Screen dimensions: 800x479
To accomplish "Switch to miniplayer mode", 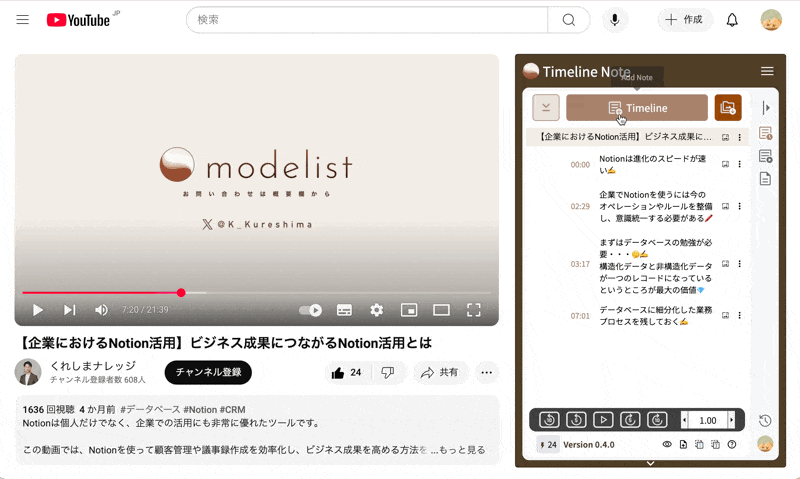I will coord(409,310).
